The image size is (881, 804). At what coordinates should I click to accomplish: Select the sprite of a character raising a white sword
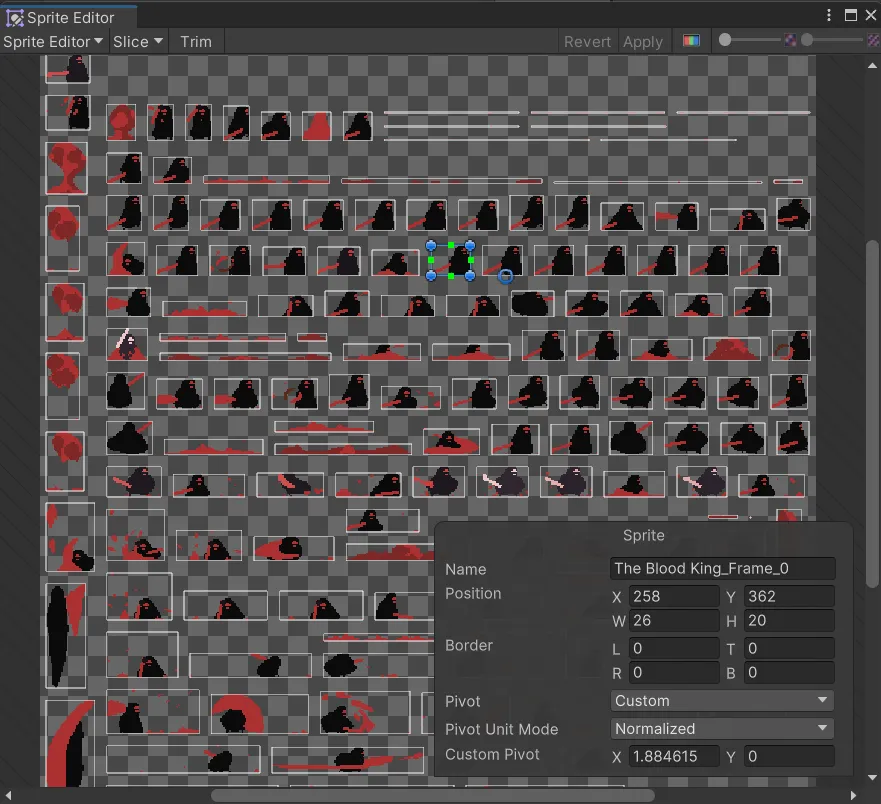coord(127,344)
